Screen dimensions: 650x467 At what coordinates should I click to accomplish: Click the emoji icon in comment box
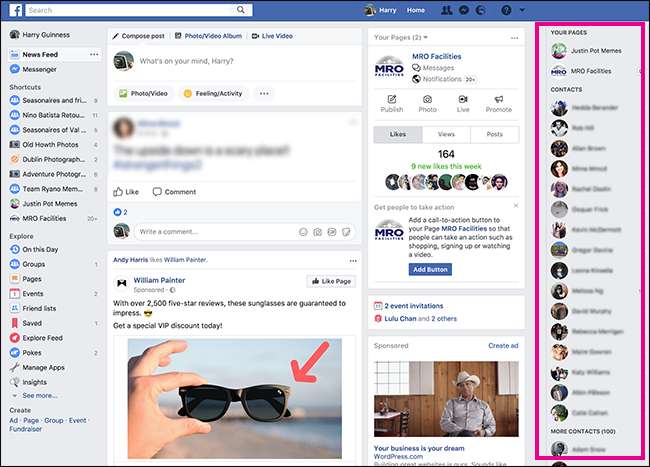pos(303,232)
